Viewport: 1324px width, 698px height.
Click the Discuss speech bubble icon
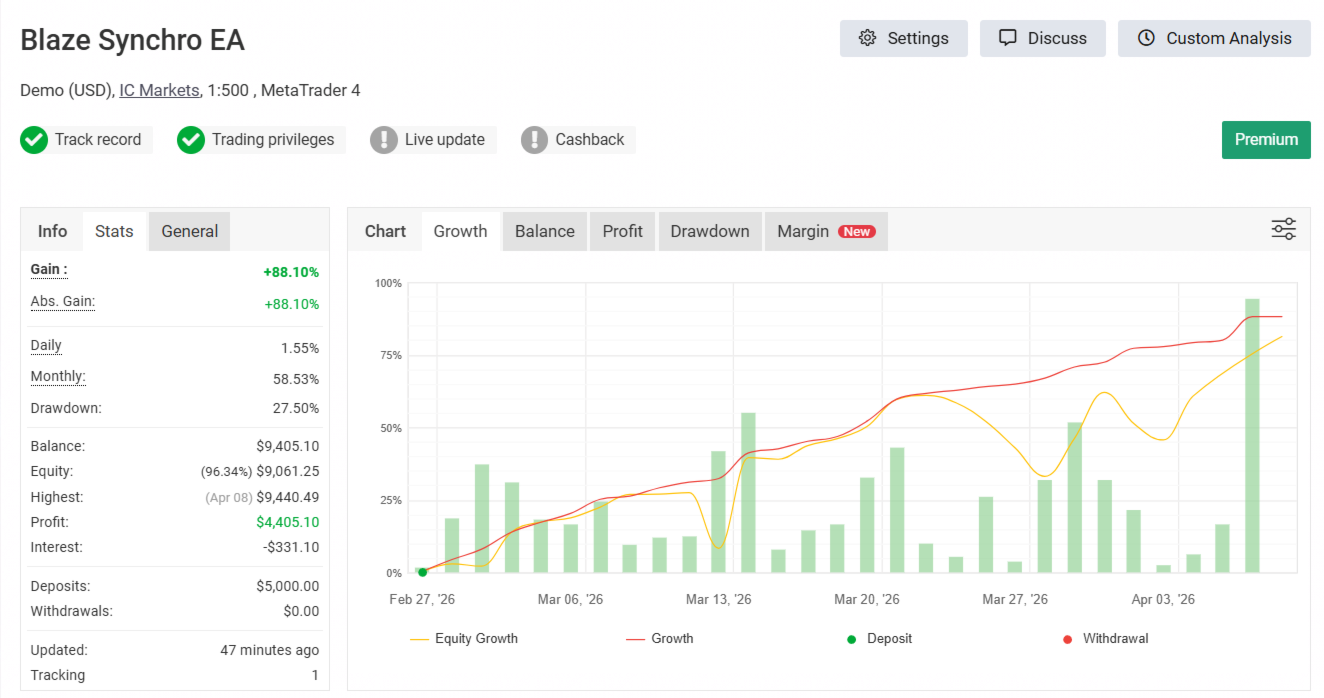click(x=1008, y=38)
